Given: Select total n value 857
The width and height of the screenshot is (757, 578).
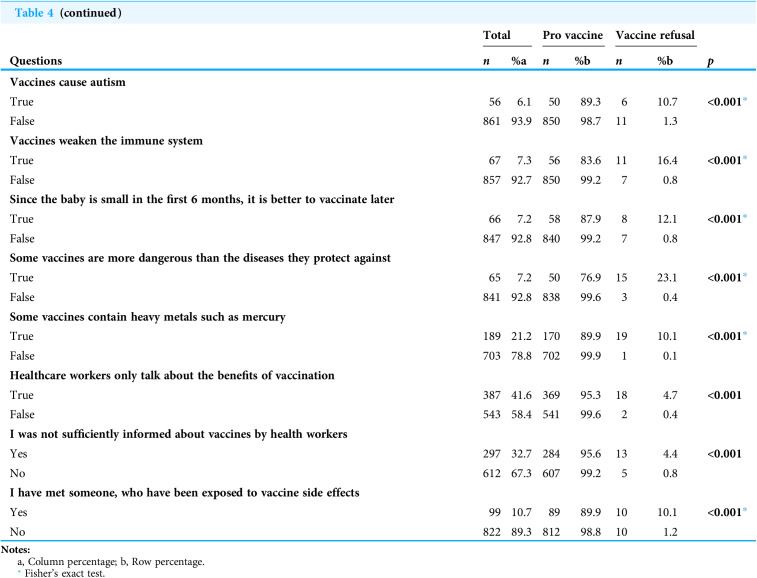Looking at the screenshot, I should point(491,180).
